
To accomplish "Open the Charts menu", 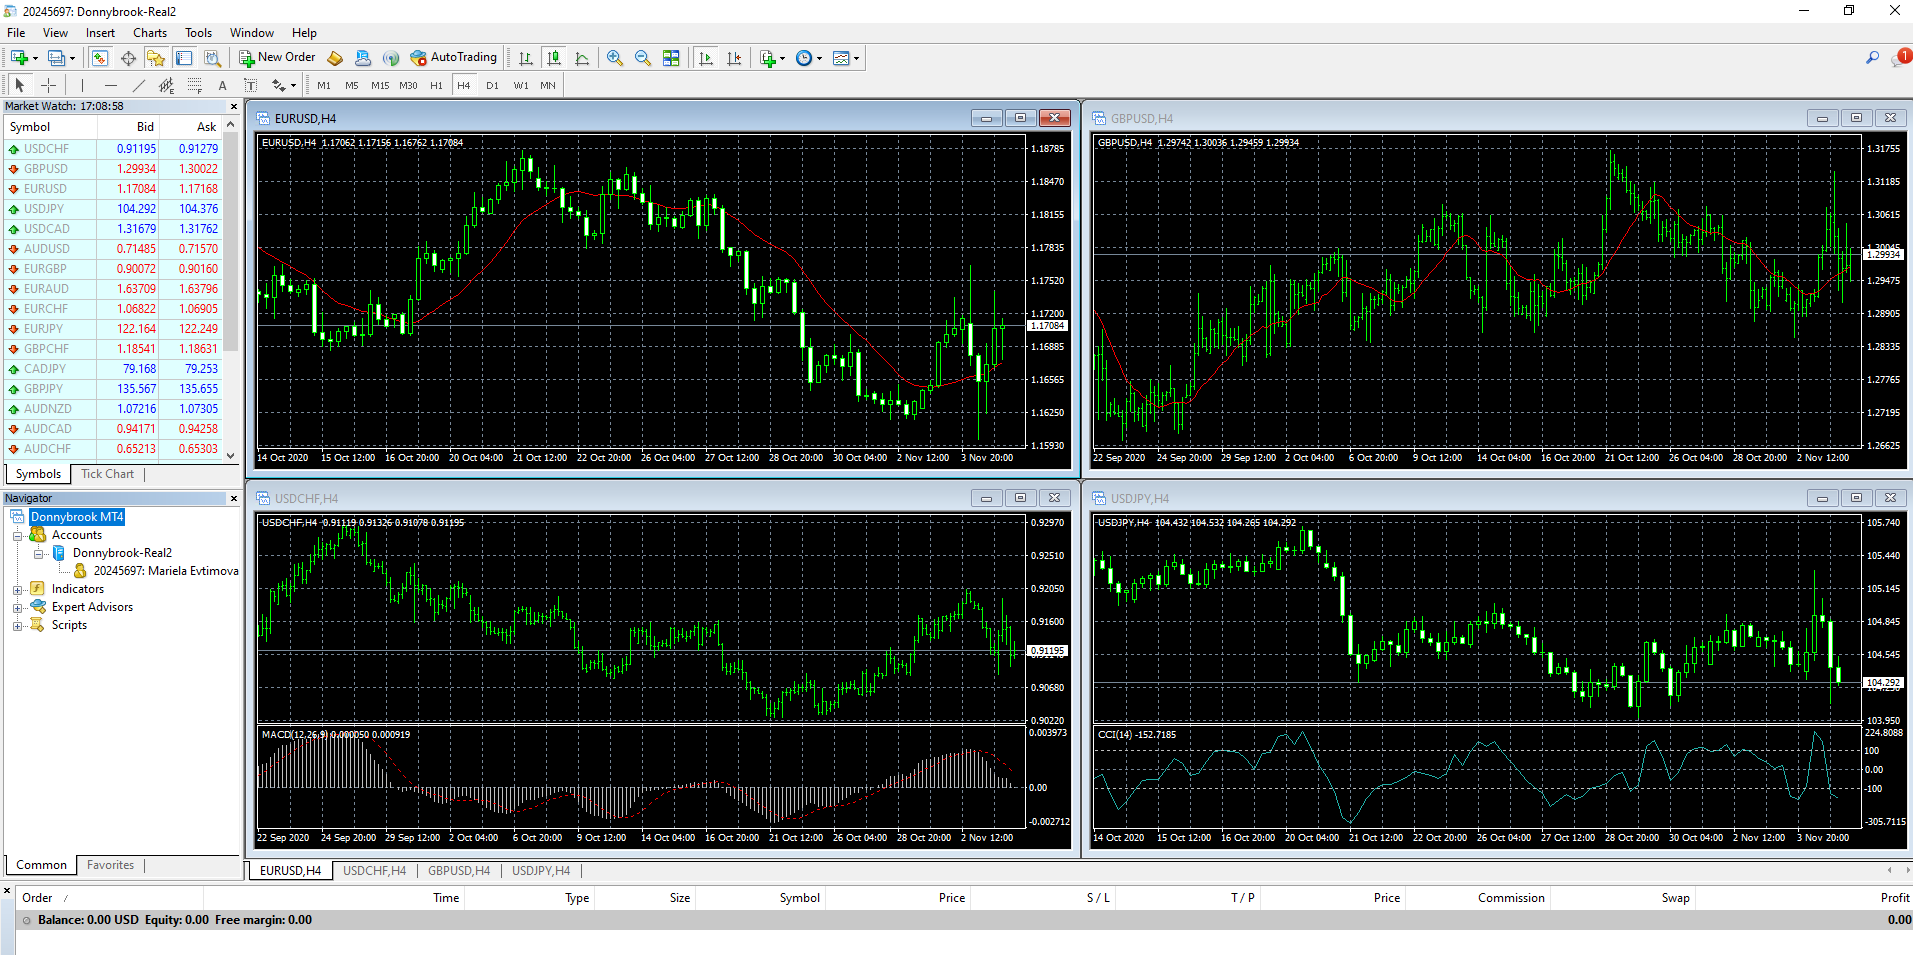I will [150, 33].
